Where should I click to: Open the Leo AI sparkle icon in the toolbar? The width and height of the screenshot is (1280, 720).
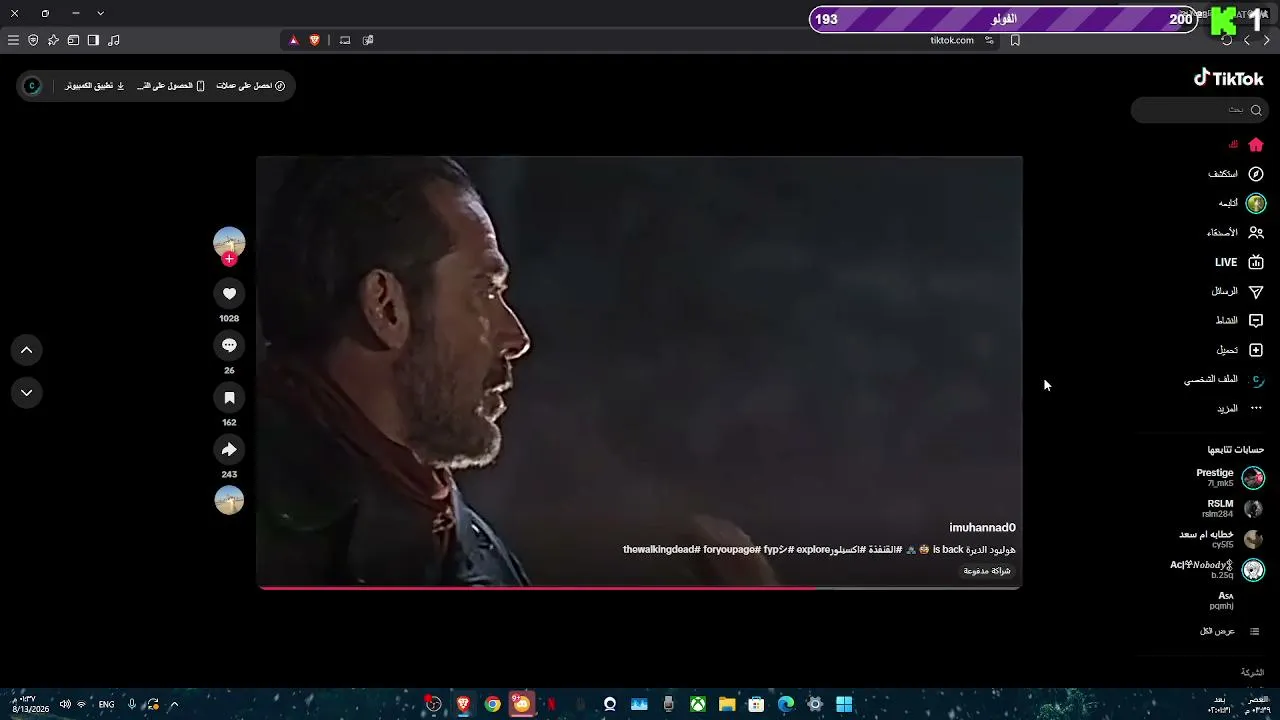point(53,40)
